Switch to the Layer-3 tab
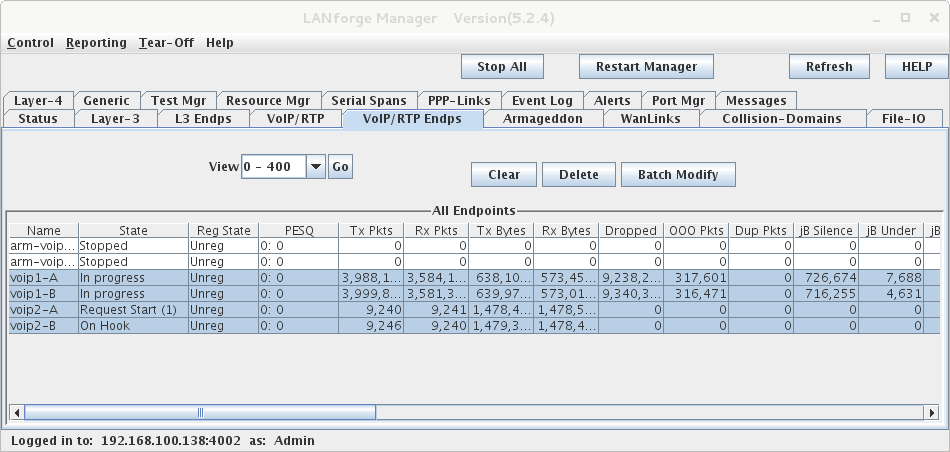Image resolution: width=950 pixels, height=452 pixels. [115, 119]
